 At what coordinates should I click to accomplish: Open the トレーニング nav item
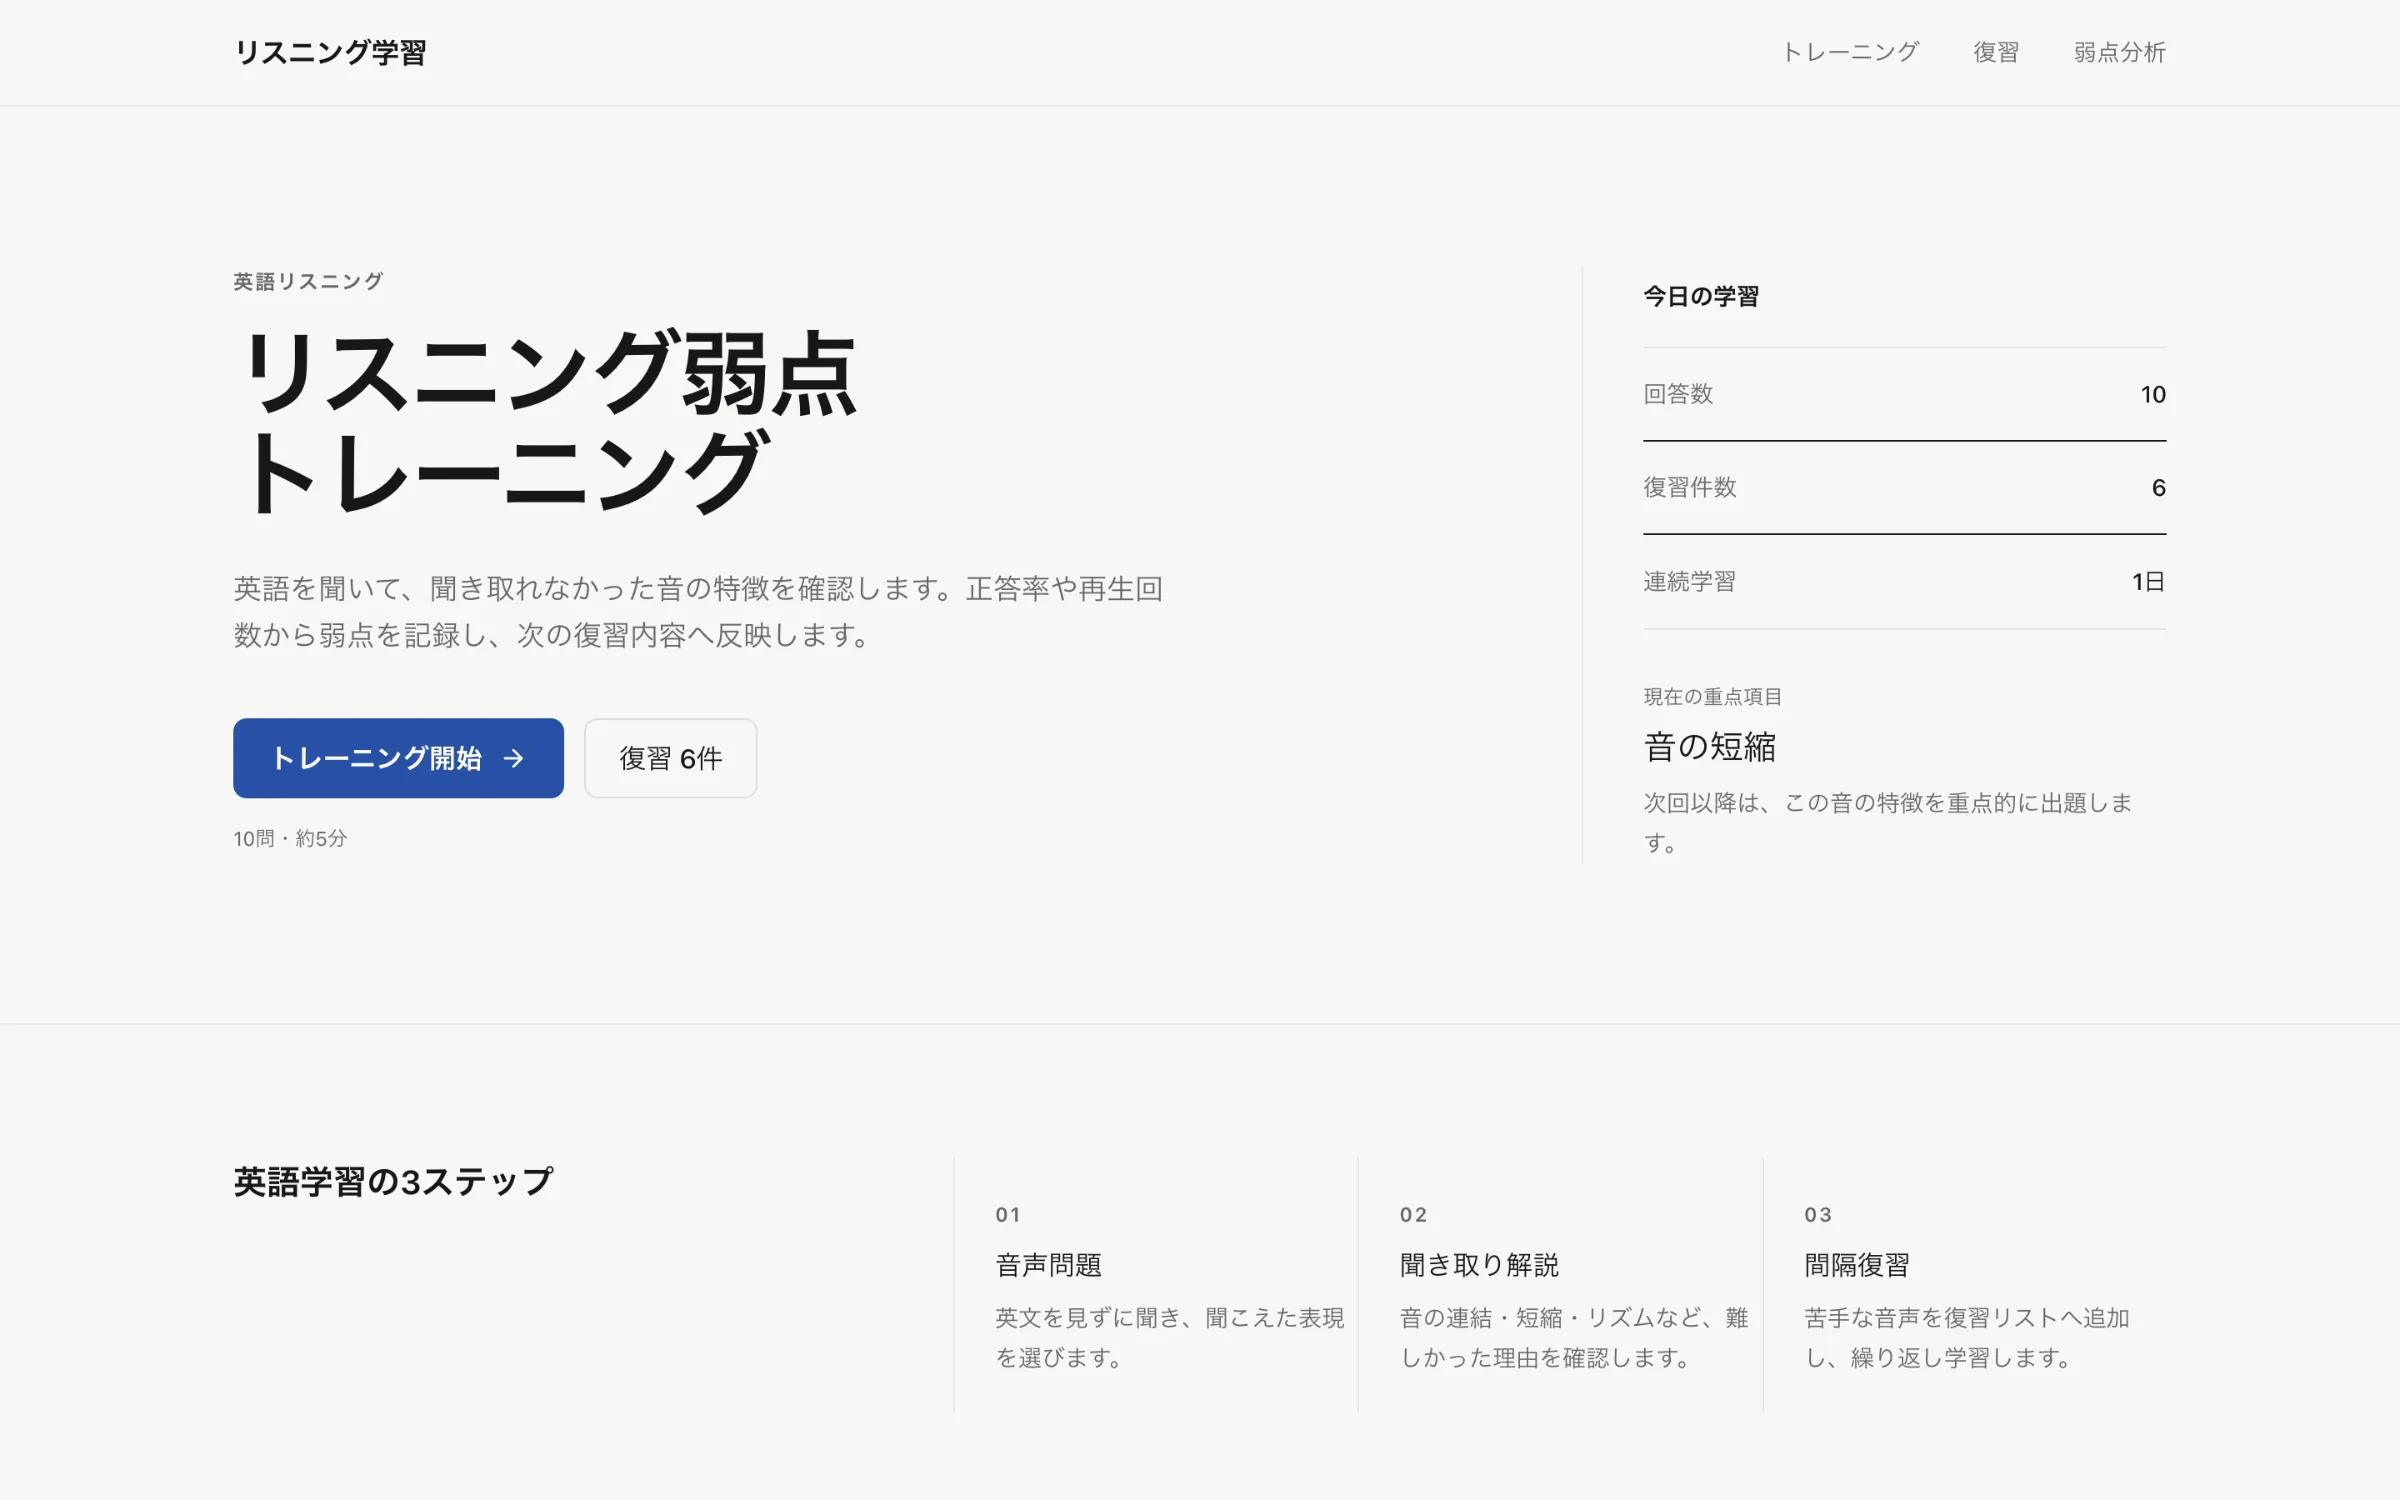pyautogui.click(x=1850, y=52)
